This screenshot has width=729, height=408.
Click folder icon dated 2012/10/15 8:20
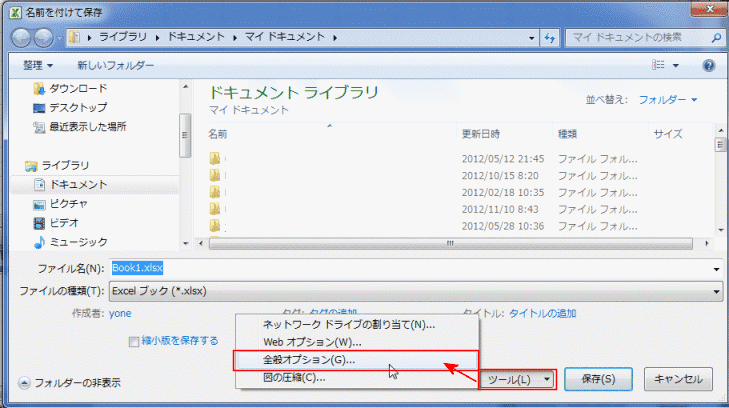214,175
